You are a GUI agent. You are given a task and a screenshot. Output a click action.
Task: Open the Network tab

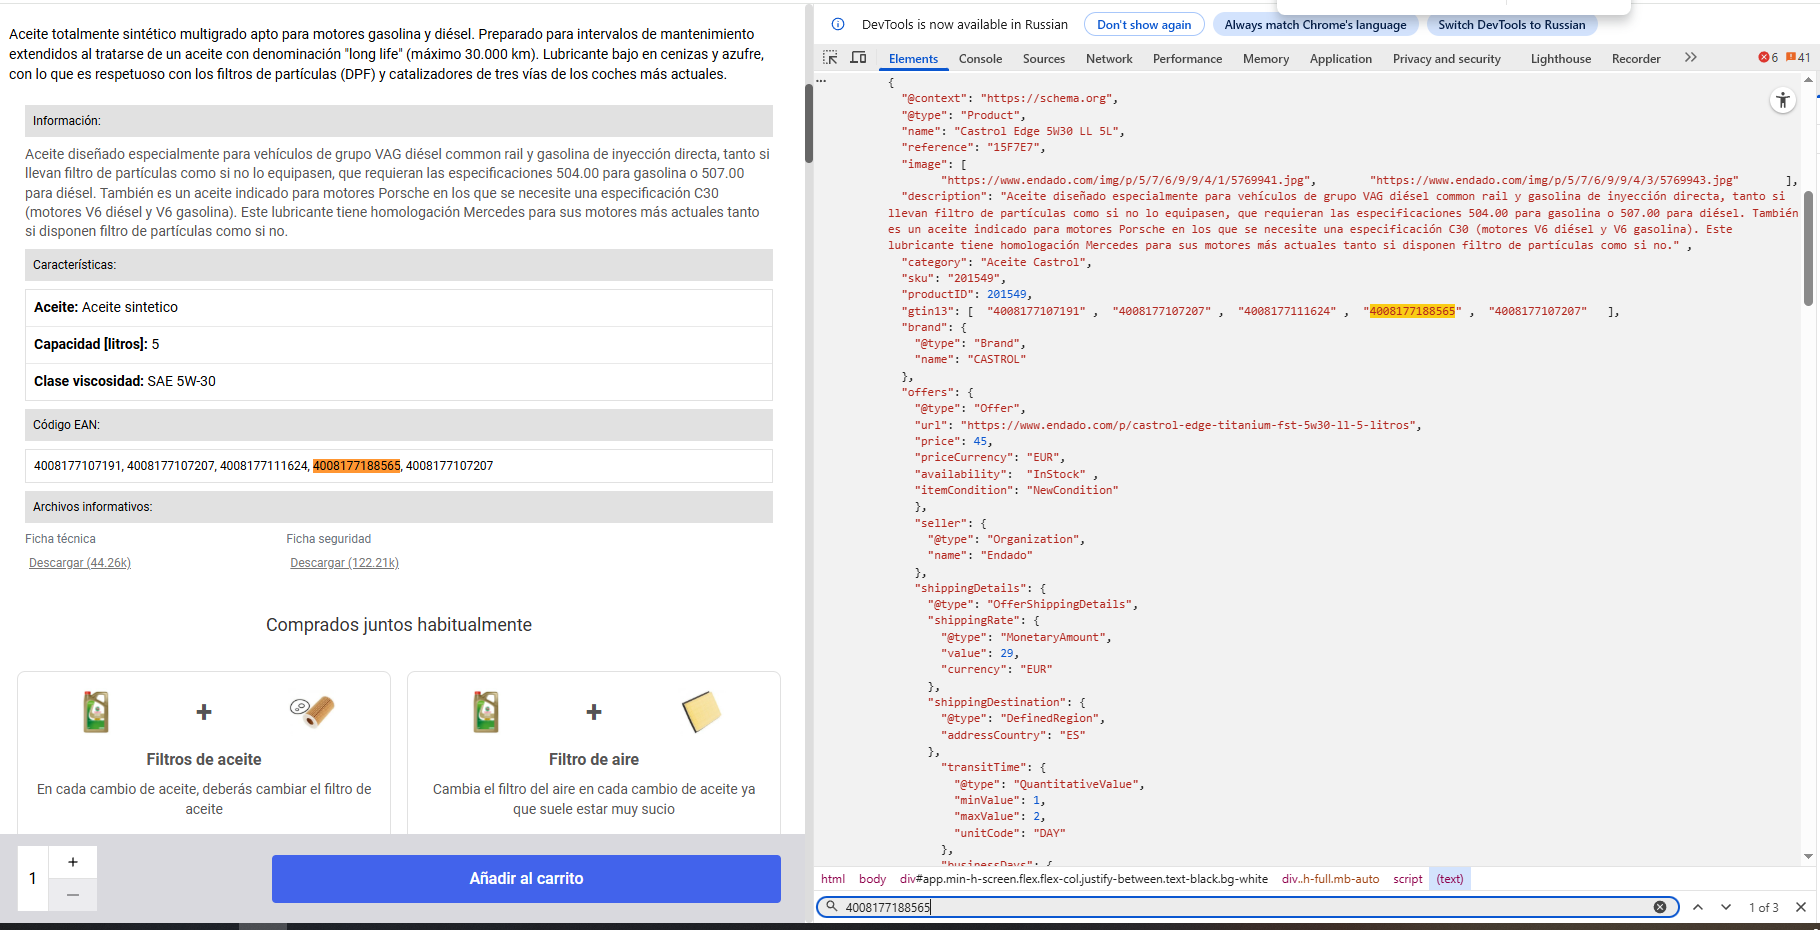pyautogui.click(x=1109, y=59)
